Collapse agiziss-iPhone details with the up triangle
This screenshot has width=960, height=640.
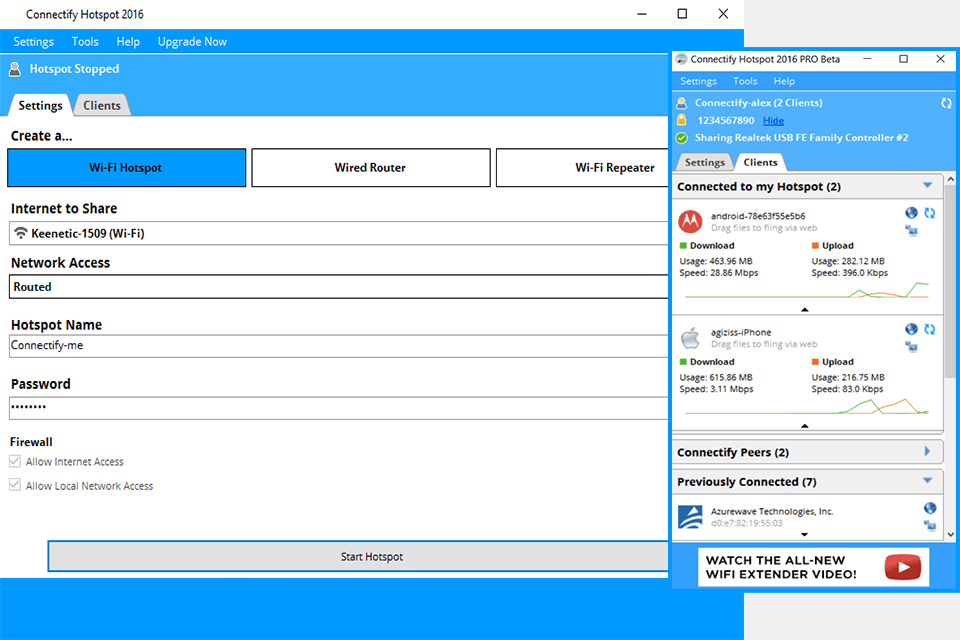(x=805, y=426)
